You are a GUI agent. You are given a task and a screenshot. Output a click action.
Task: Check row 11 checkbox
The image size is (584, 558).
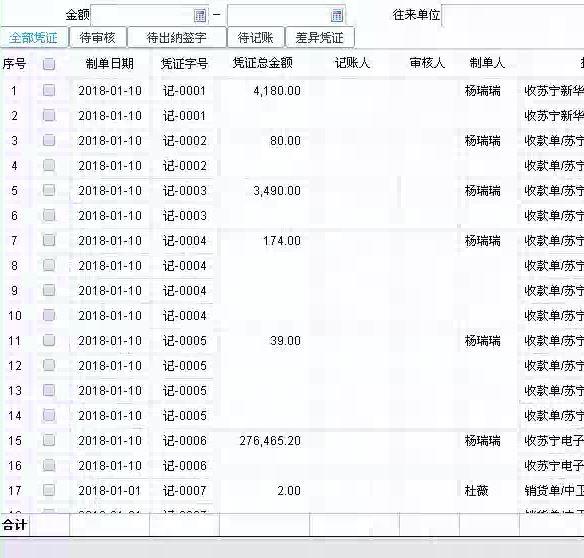point(49,340)
